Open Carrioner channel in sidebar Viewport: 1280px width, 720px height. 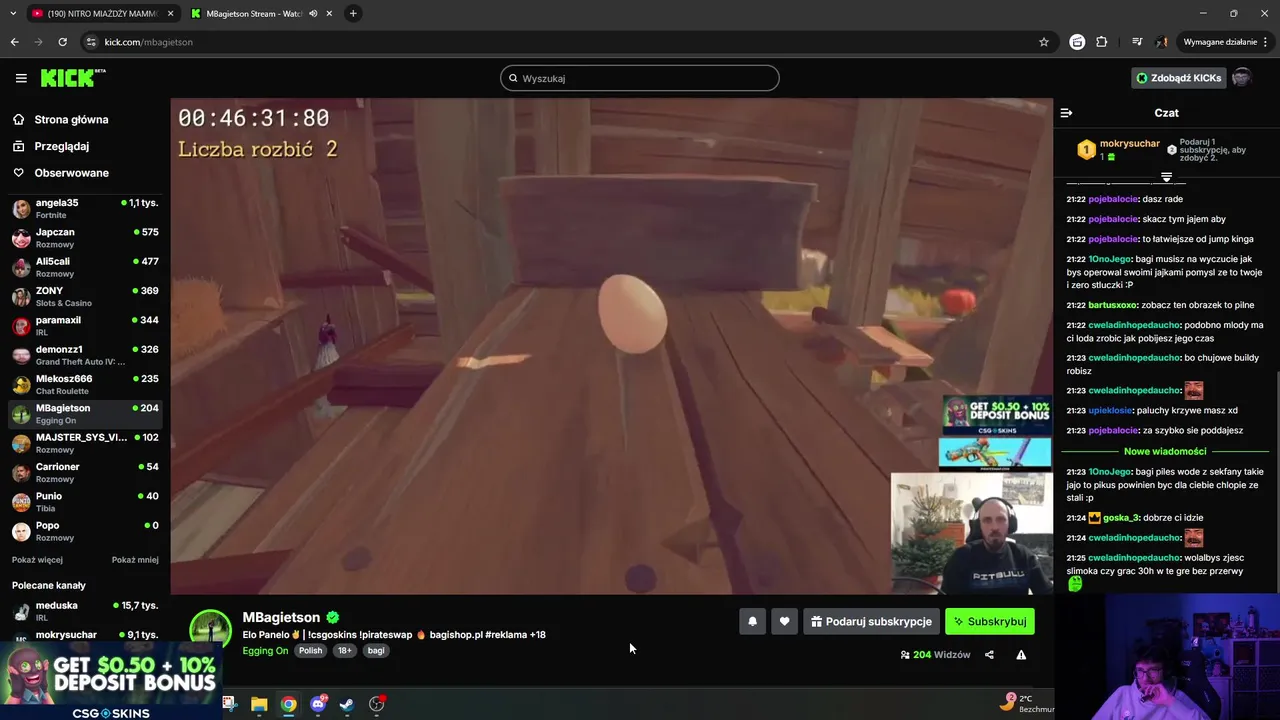(85, 472)
